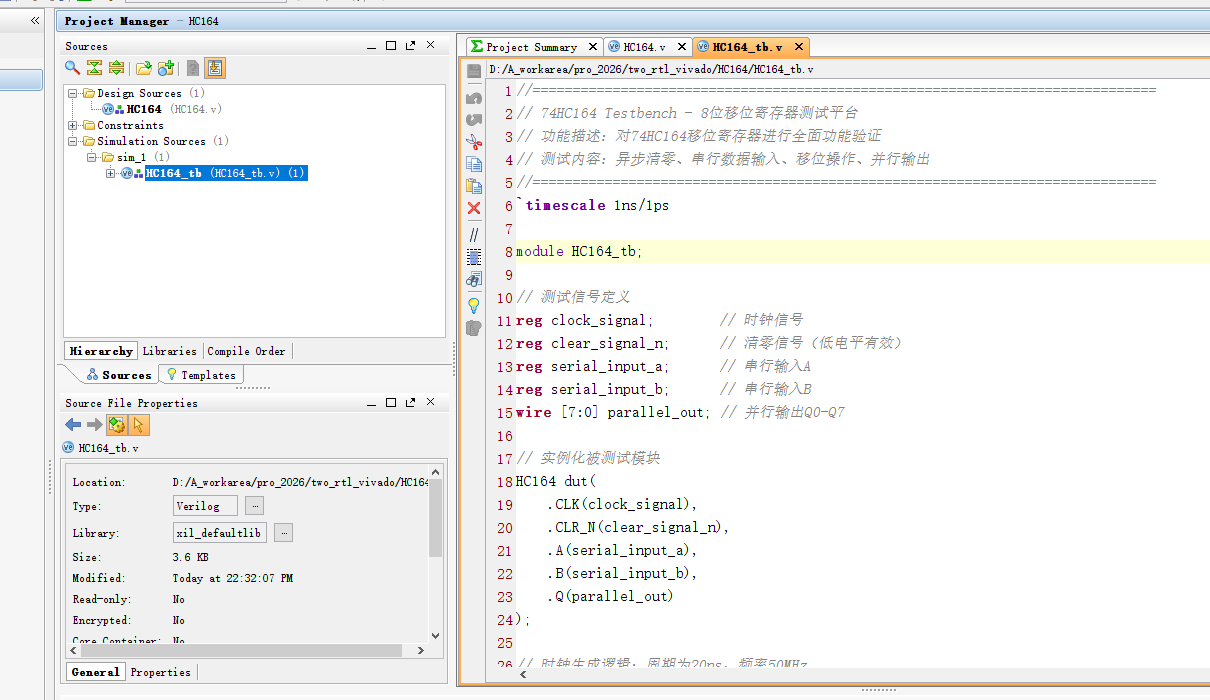Click the light bulb language templates icon
1210x700 pixels.
tap(474, 305)
